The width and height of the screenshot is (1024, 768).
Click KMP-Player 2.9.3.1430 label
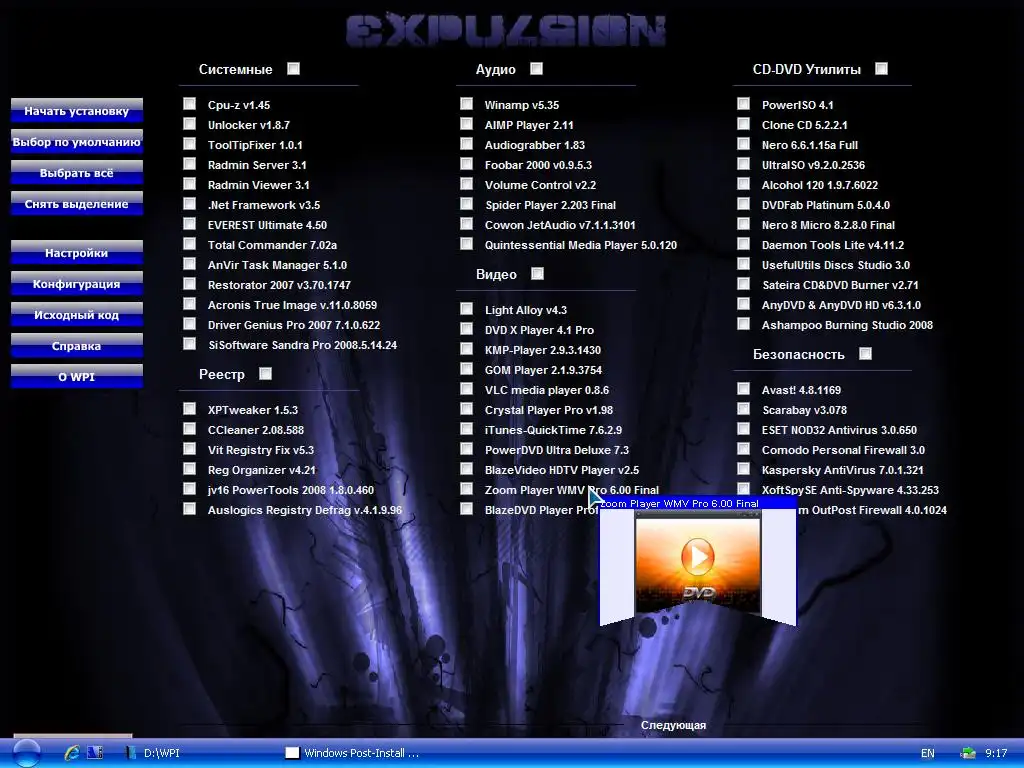[543, 350]
